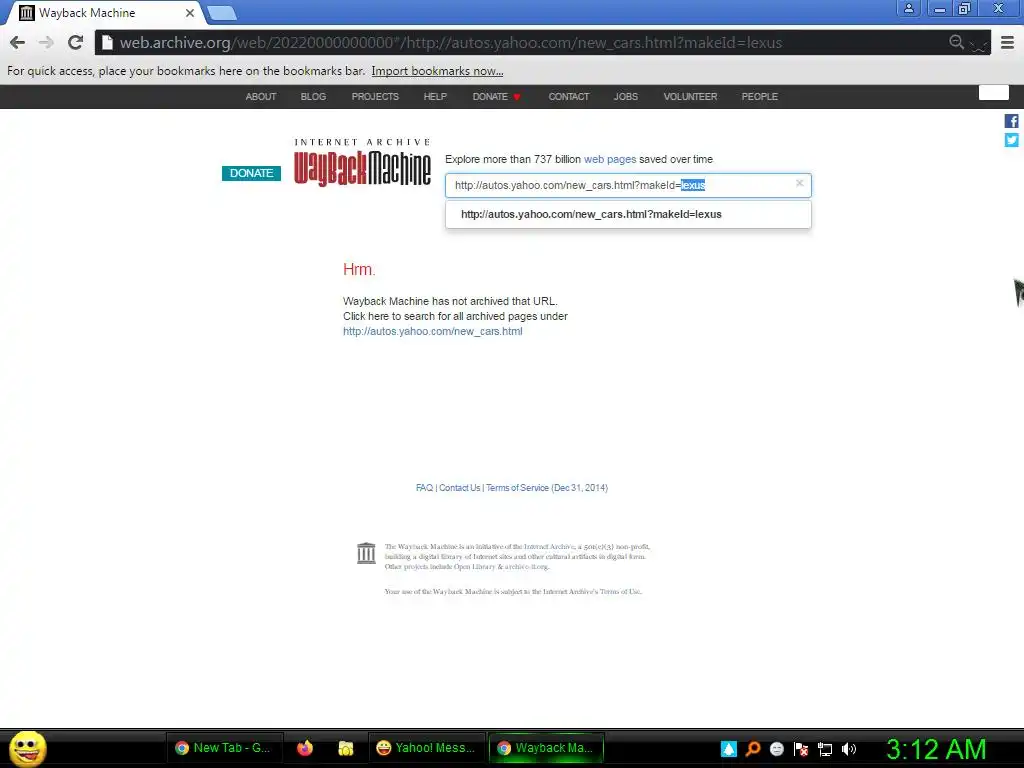Click the blue arrow tray icon

pyautogui.click(x=729, y=749)
